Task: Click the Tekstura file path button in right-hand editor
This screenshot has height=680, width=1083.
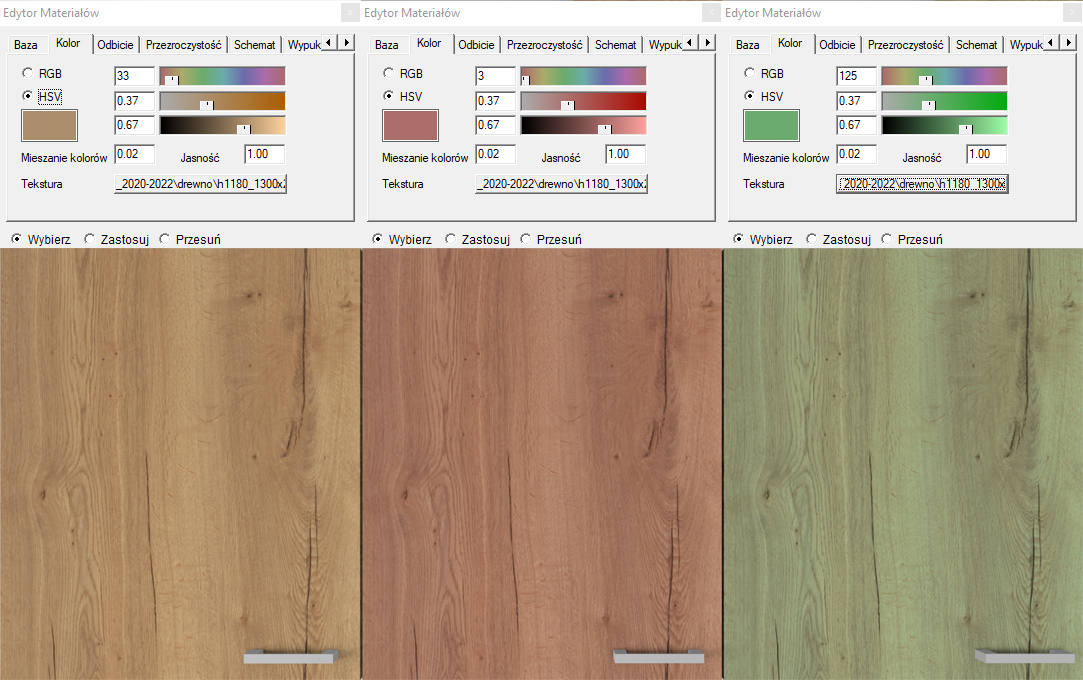Action: tap(922, 184)
